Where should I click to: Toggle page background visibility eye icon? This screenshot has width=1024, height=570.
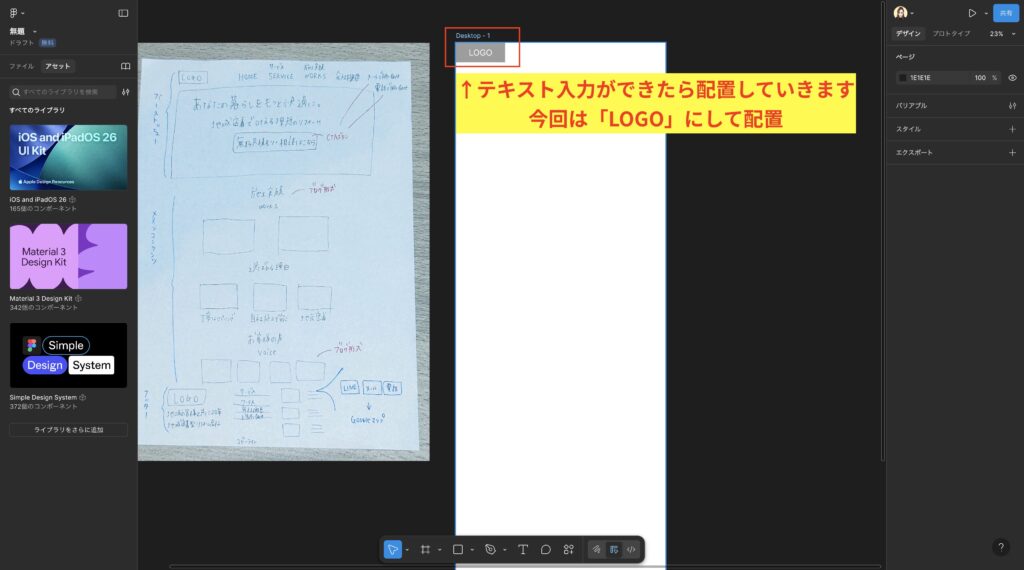coord(1012,77)
